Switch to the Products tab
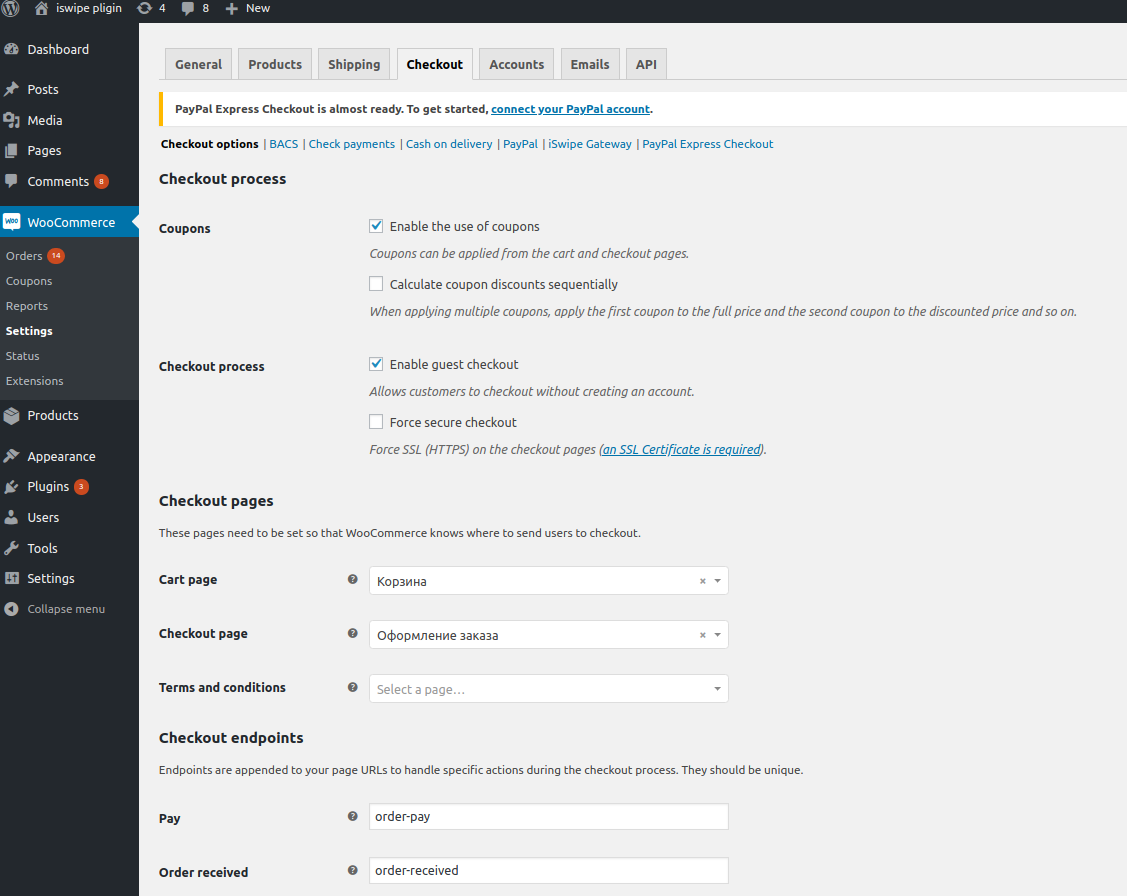1127x896 pixels. [275, 64]
